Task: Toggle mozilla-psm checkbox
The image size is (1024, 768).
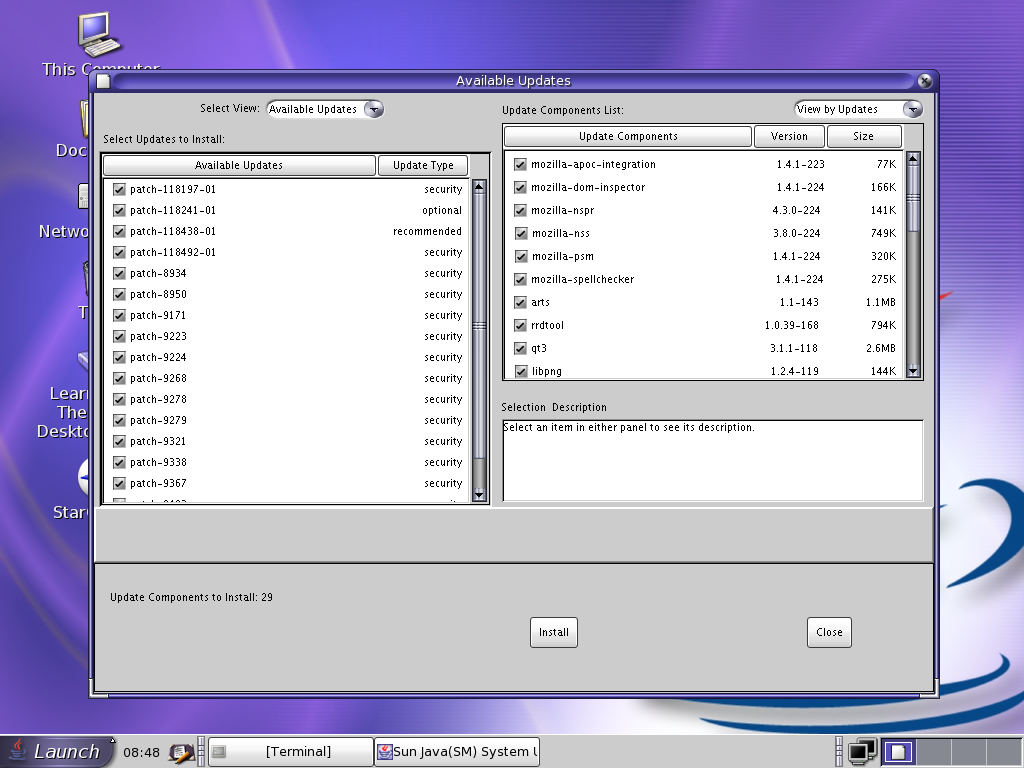Action: (520, 256)
